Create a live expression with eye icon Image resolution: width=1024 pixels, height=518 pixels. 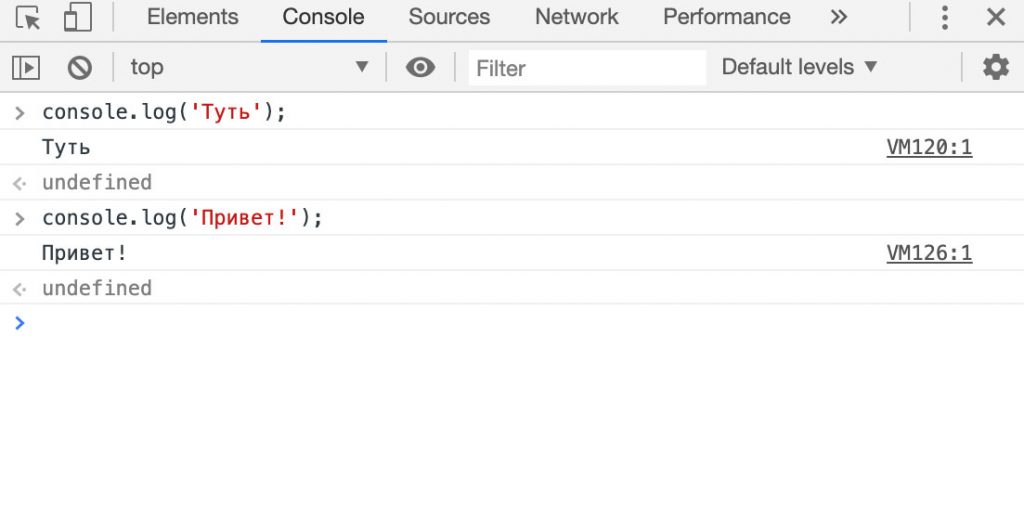(420, 68)
